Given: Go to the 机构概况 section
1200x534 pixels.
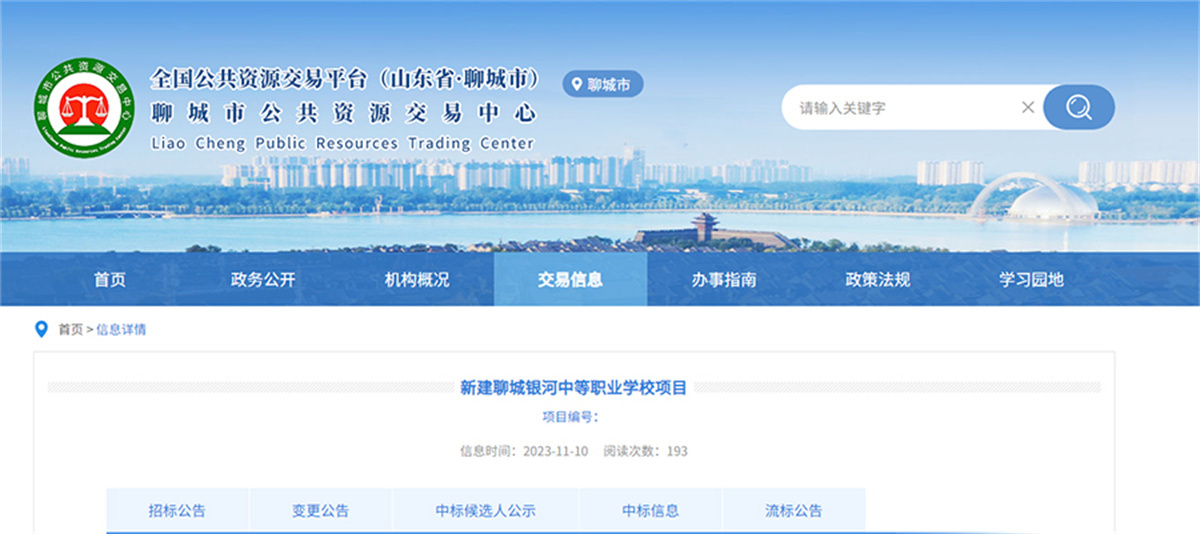Looking at the screenshot, I should pyautogui.click(x=417, y=280).
